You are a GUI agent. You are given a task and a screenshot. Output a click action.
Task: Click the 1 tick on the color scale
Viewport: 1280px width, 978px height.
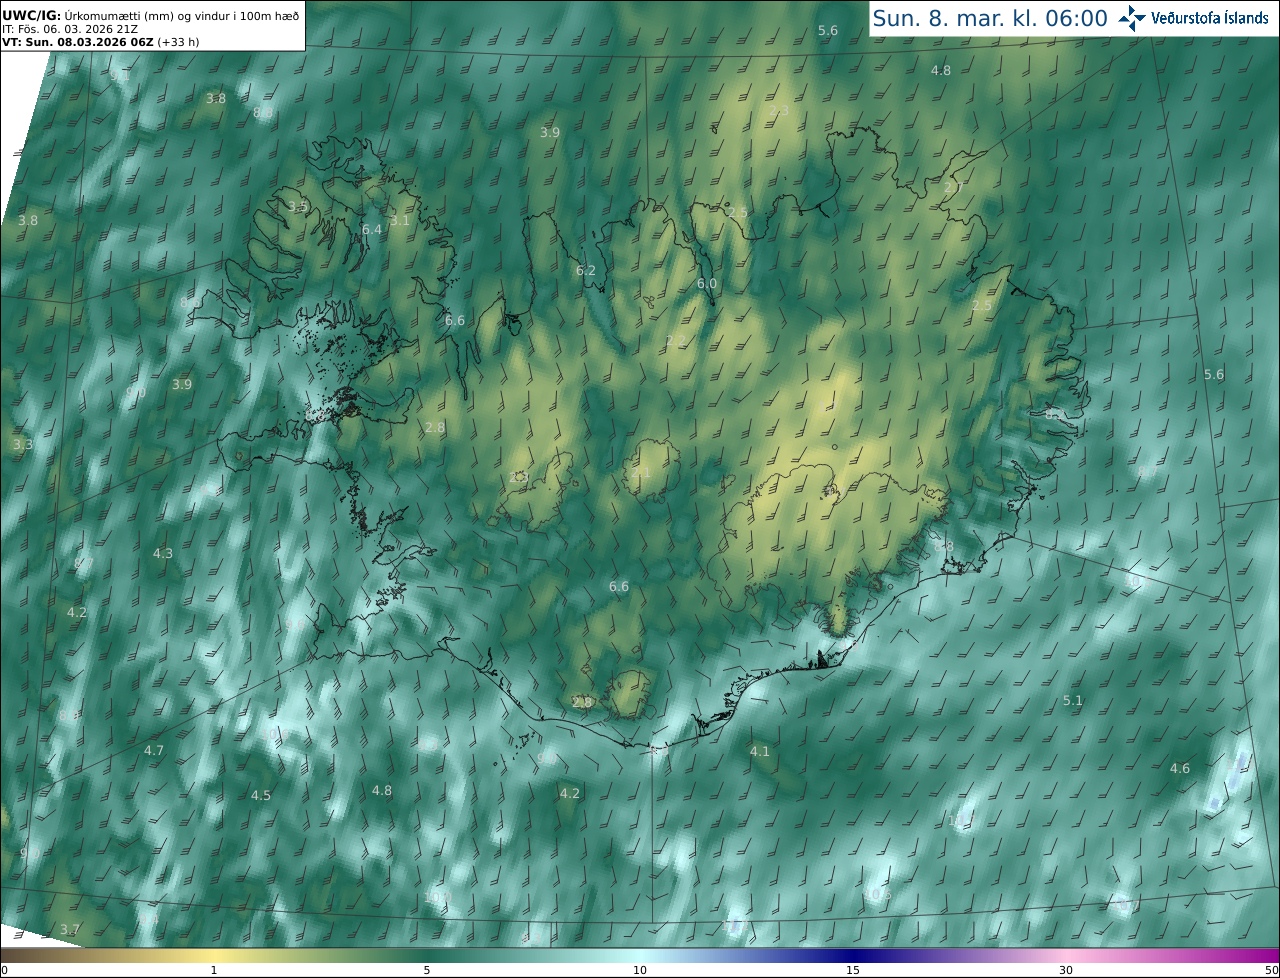(214, 970)
